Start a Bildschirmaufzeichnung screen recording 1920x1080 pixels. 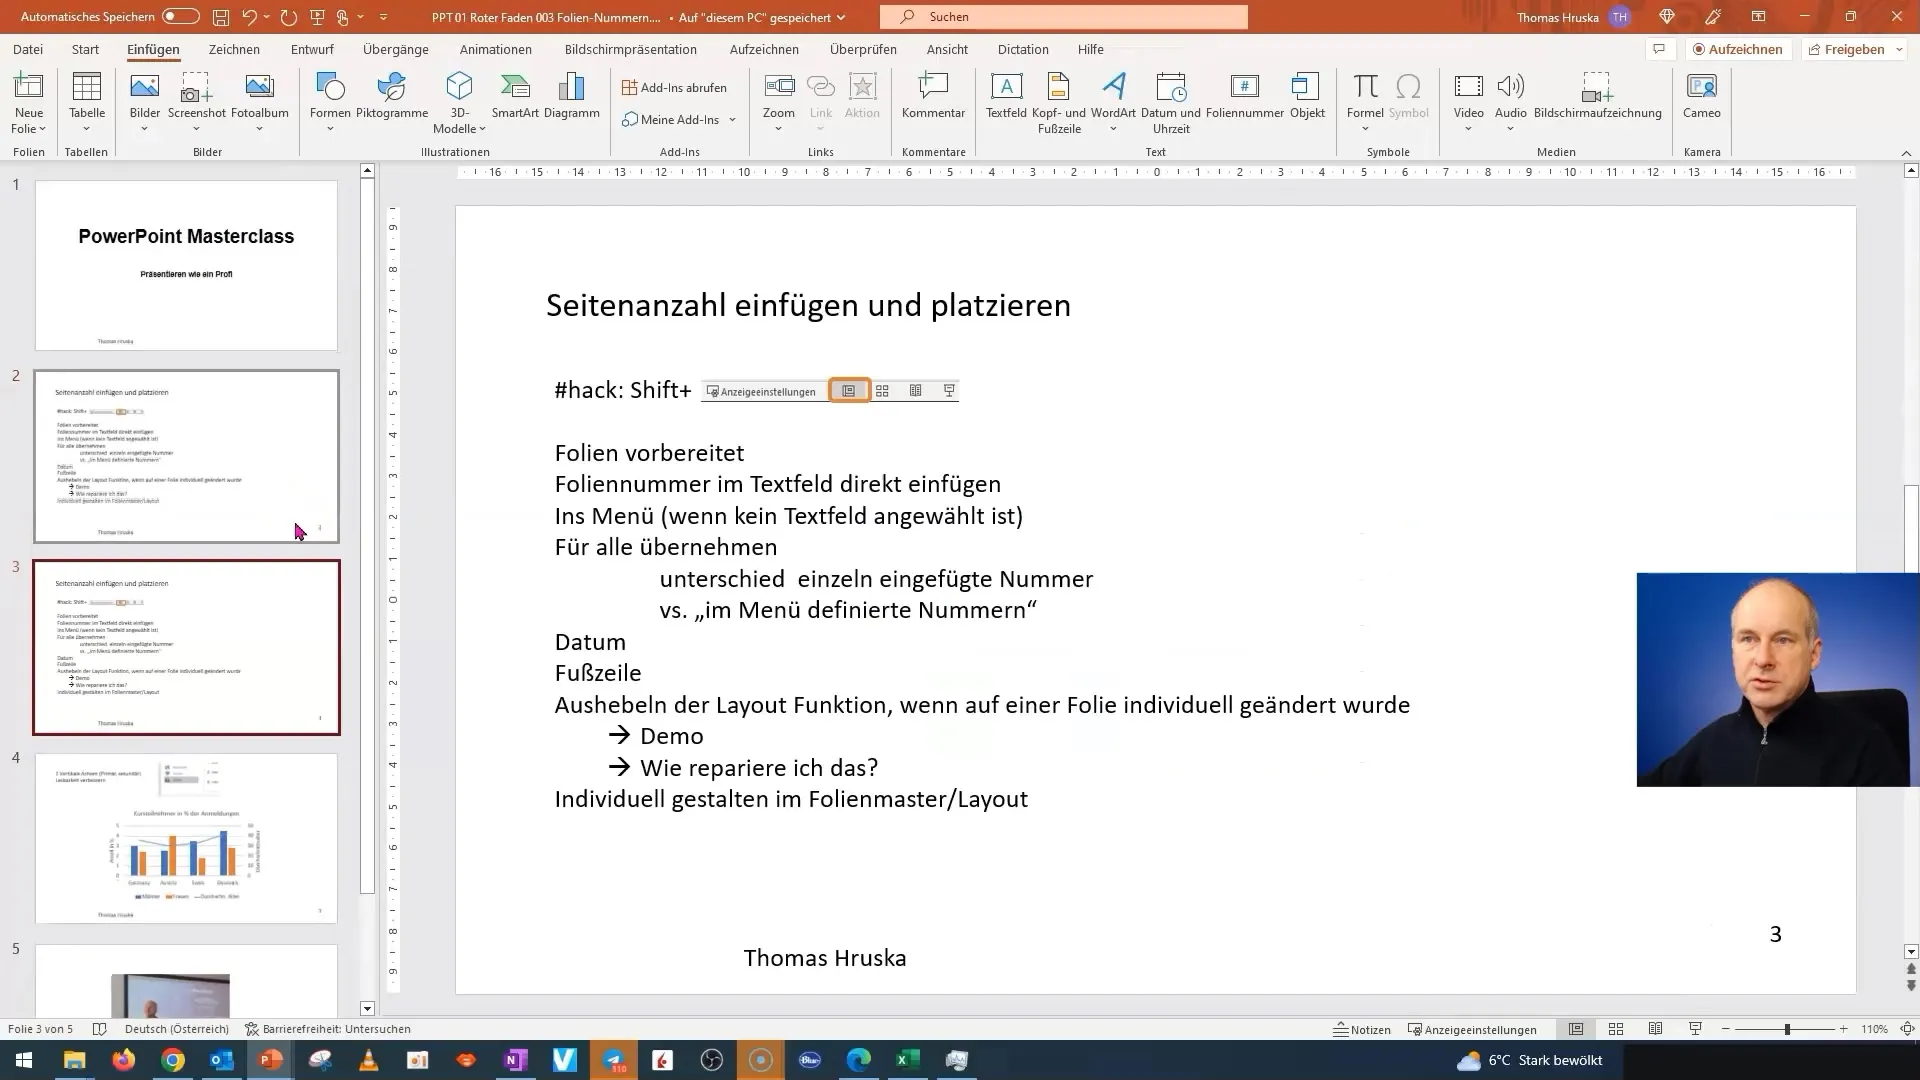click(1597, 96)
